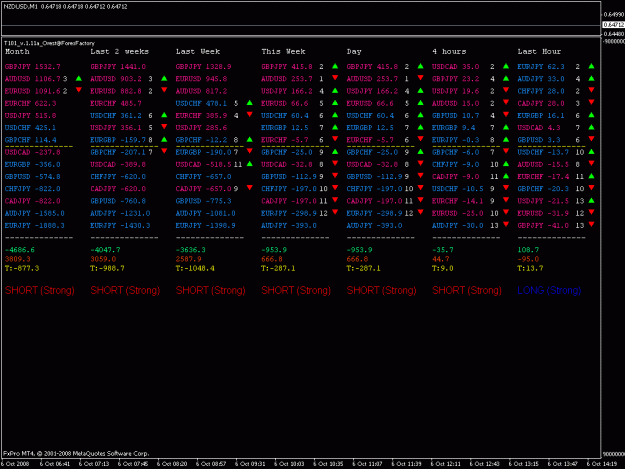Click SHORT (Strong) under the 4 hours column
Image resolution: width=625 pixels, height=469 pixels.
[x=467, y=290]
